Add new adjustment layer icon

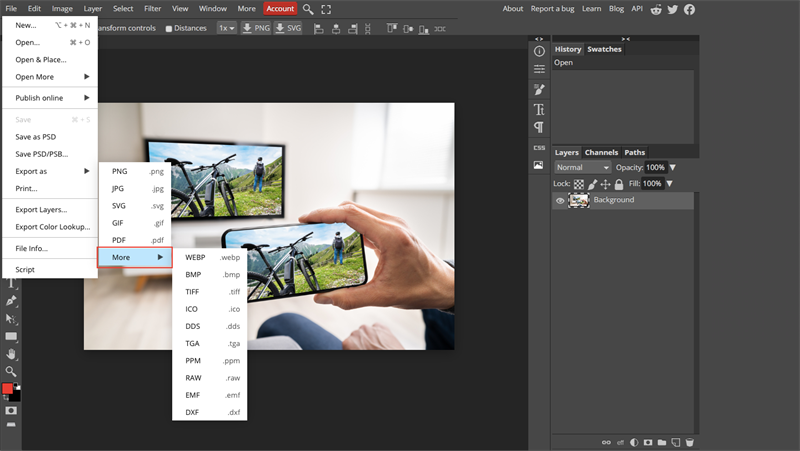point(634,442)
